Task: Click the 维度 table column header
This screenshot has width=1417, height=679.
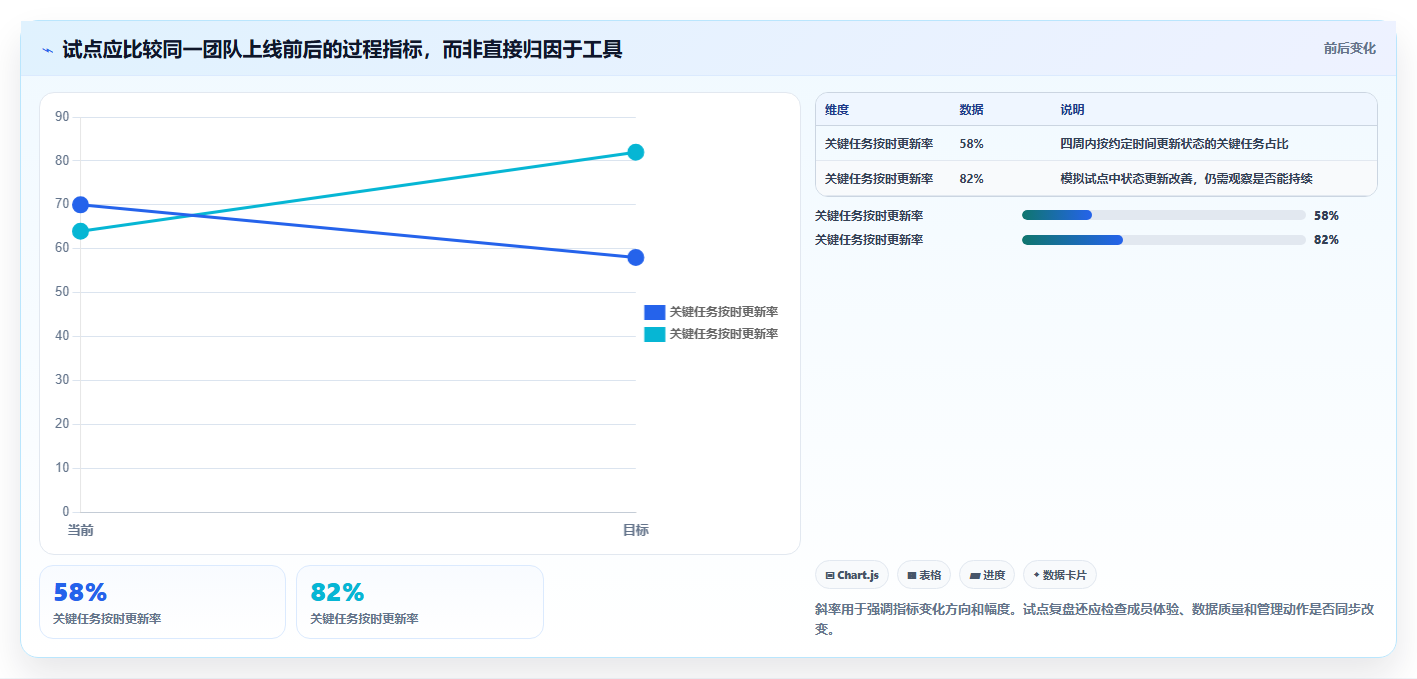Action: (x=837, y=110)
